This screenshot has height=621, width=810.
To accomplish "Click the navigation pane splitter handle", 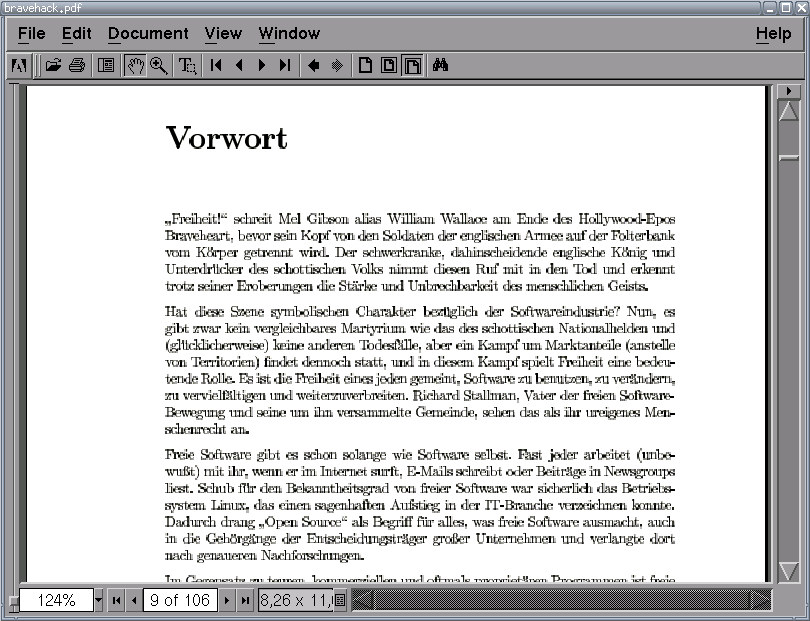I will coord(13,601).
